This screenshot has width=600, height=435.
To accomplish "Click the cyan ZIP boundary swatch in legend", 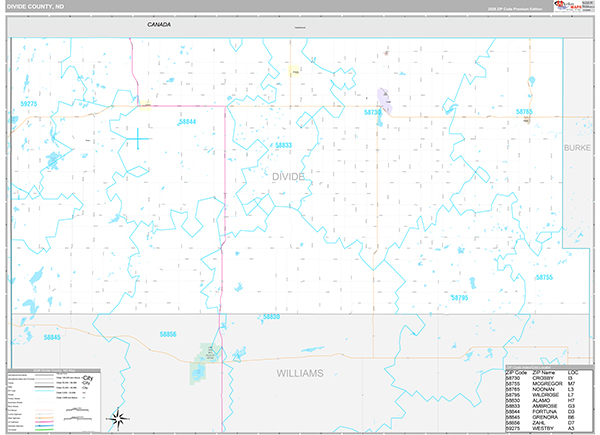I will tap(44, 391).
